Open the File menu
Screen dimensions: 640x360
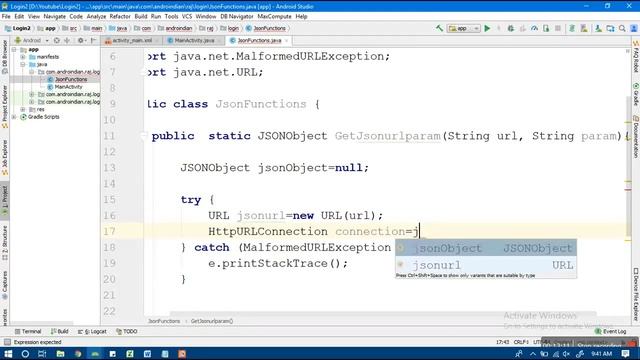tap(6, 16)
